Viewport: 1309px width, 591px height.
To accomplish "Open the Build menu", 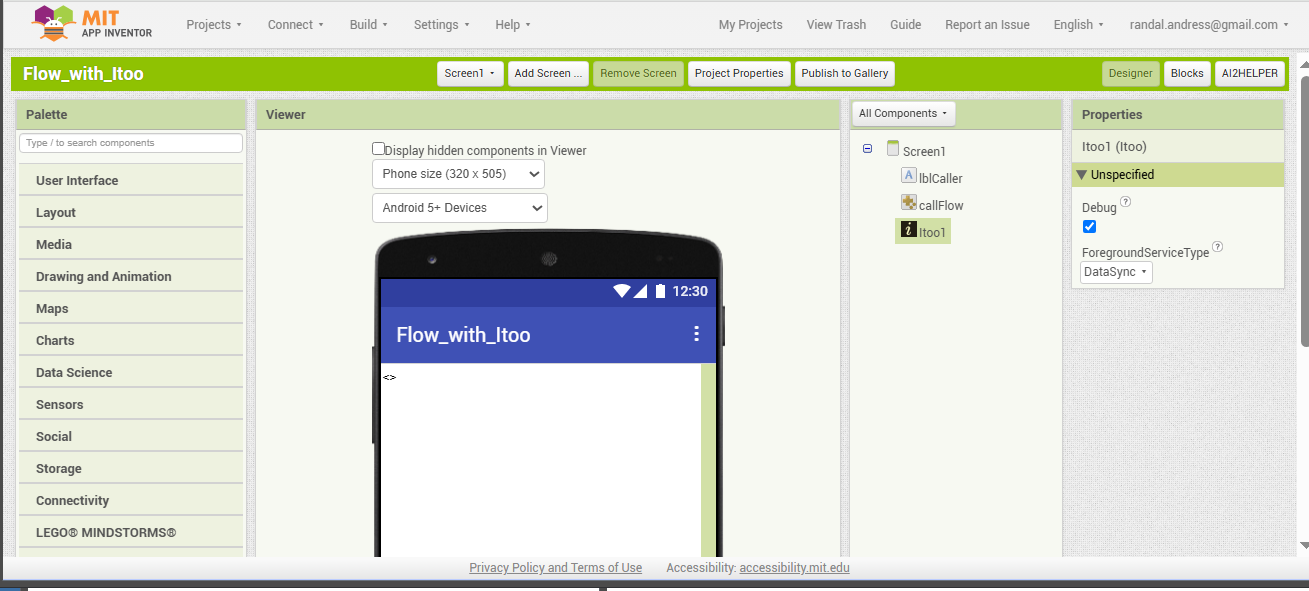I will coord(369,25).
